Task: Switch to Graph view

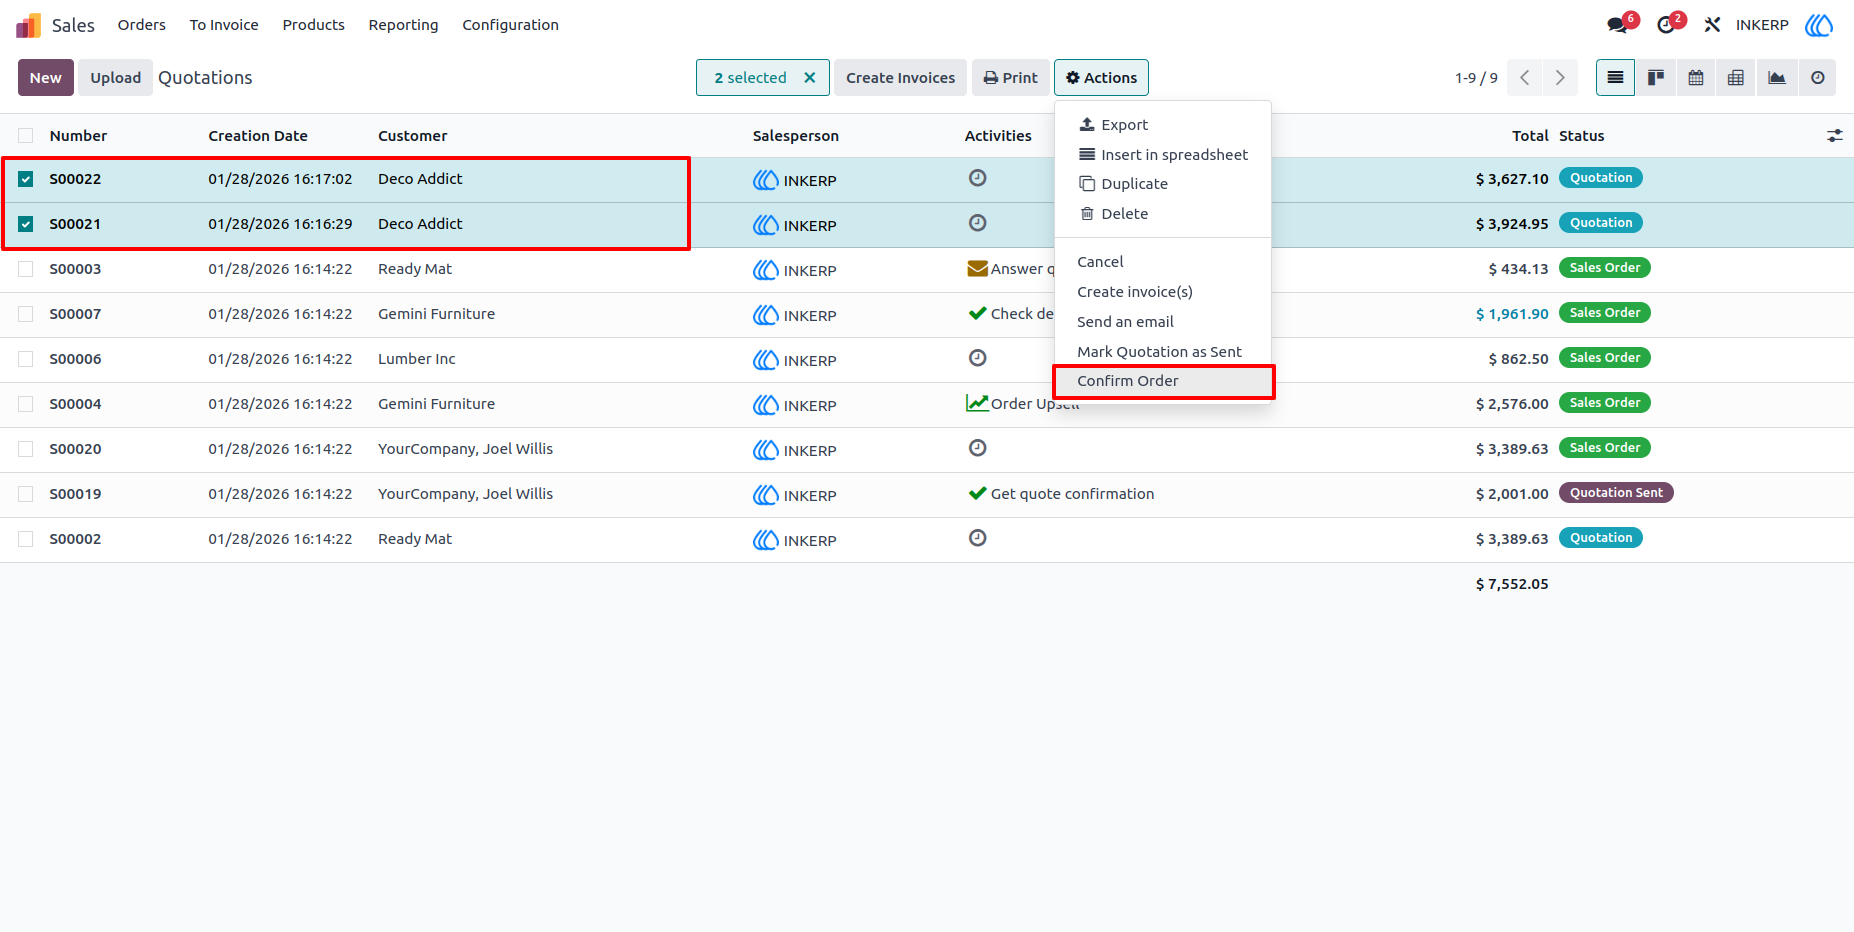Action: [1777, 78]
